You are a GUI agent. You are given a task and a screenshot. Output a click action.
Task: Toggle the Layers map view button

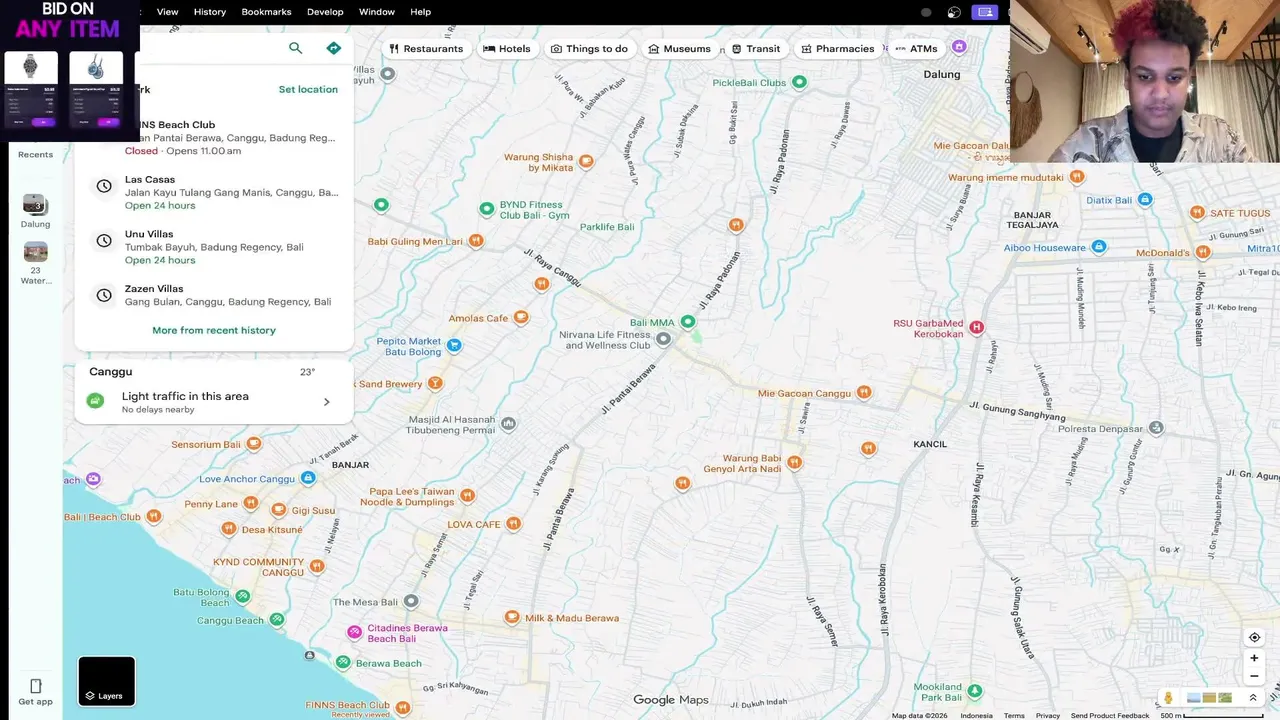[106, 681]
